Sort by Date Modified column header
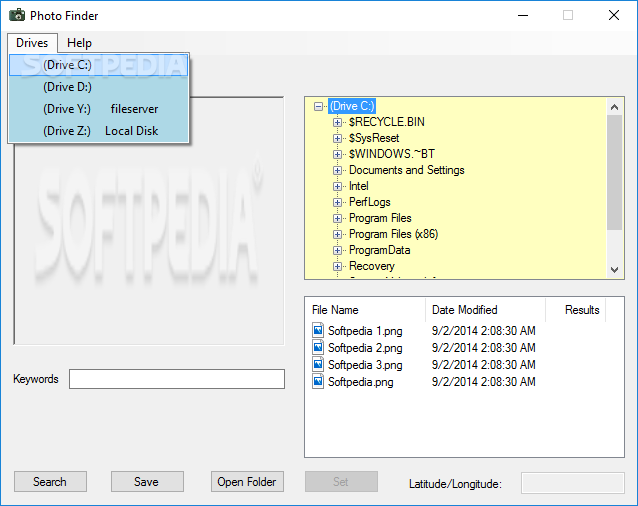The image size is (638, 506). pos(485,310)
